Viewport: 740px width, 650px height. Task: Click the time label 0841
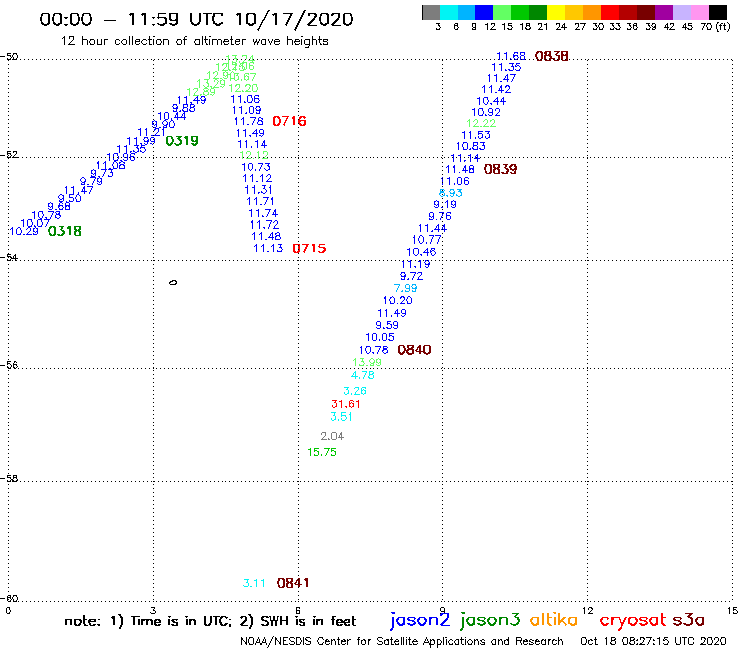coord(293,583)
